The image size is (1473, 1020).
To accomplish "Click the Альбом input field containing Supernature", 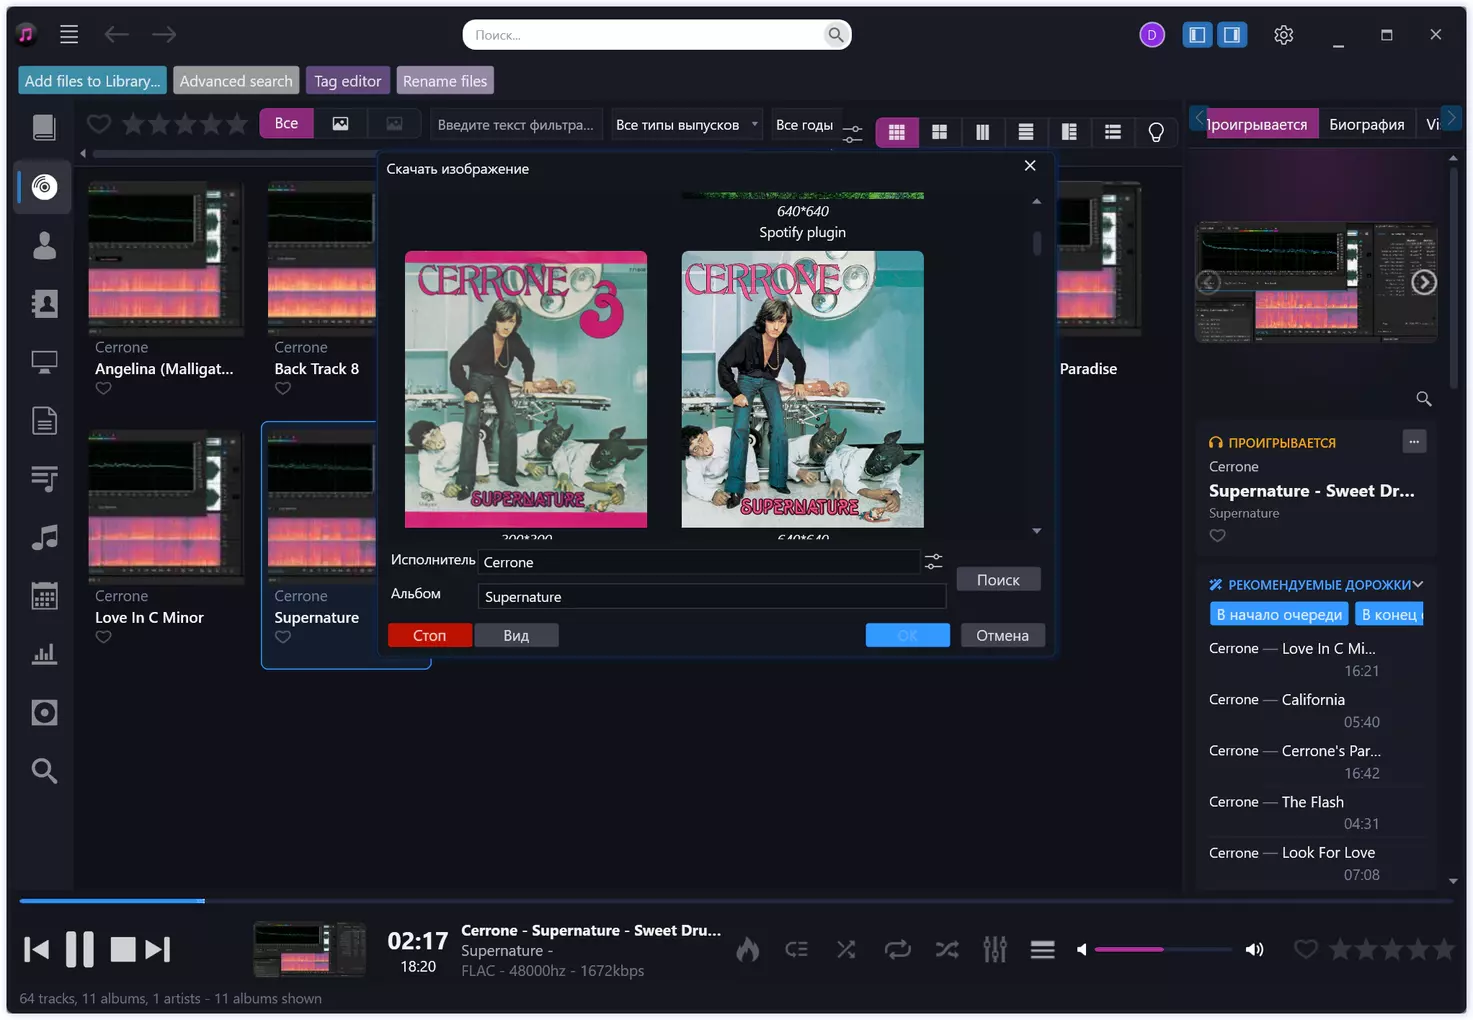I will click(x=712, y=597).
